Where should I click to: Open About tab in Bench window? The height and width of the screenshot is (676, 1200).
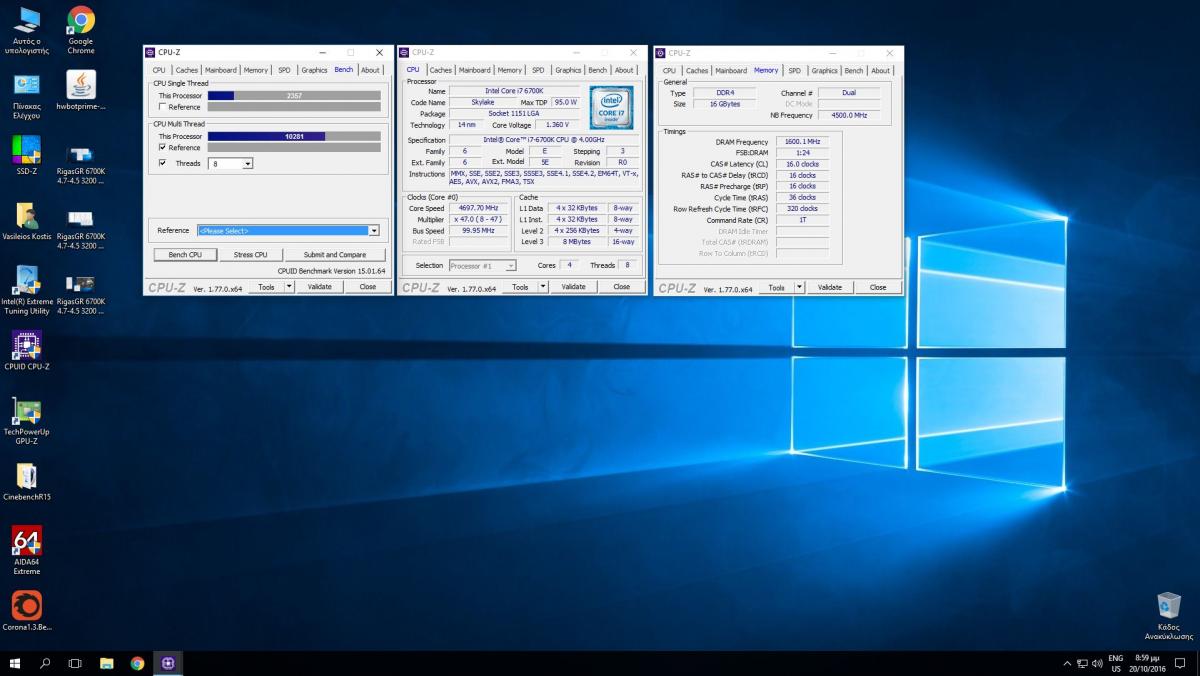click(x=371, y=70)
